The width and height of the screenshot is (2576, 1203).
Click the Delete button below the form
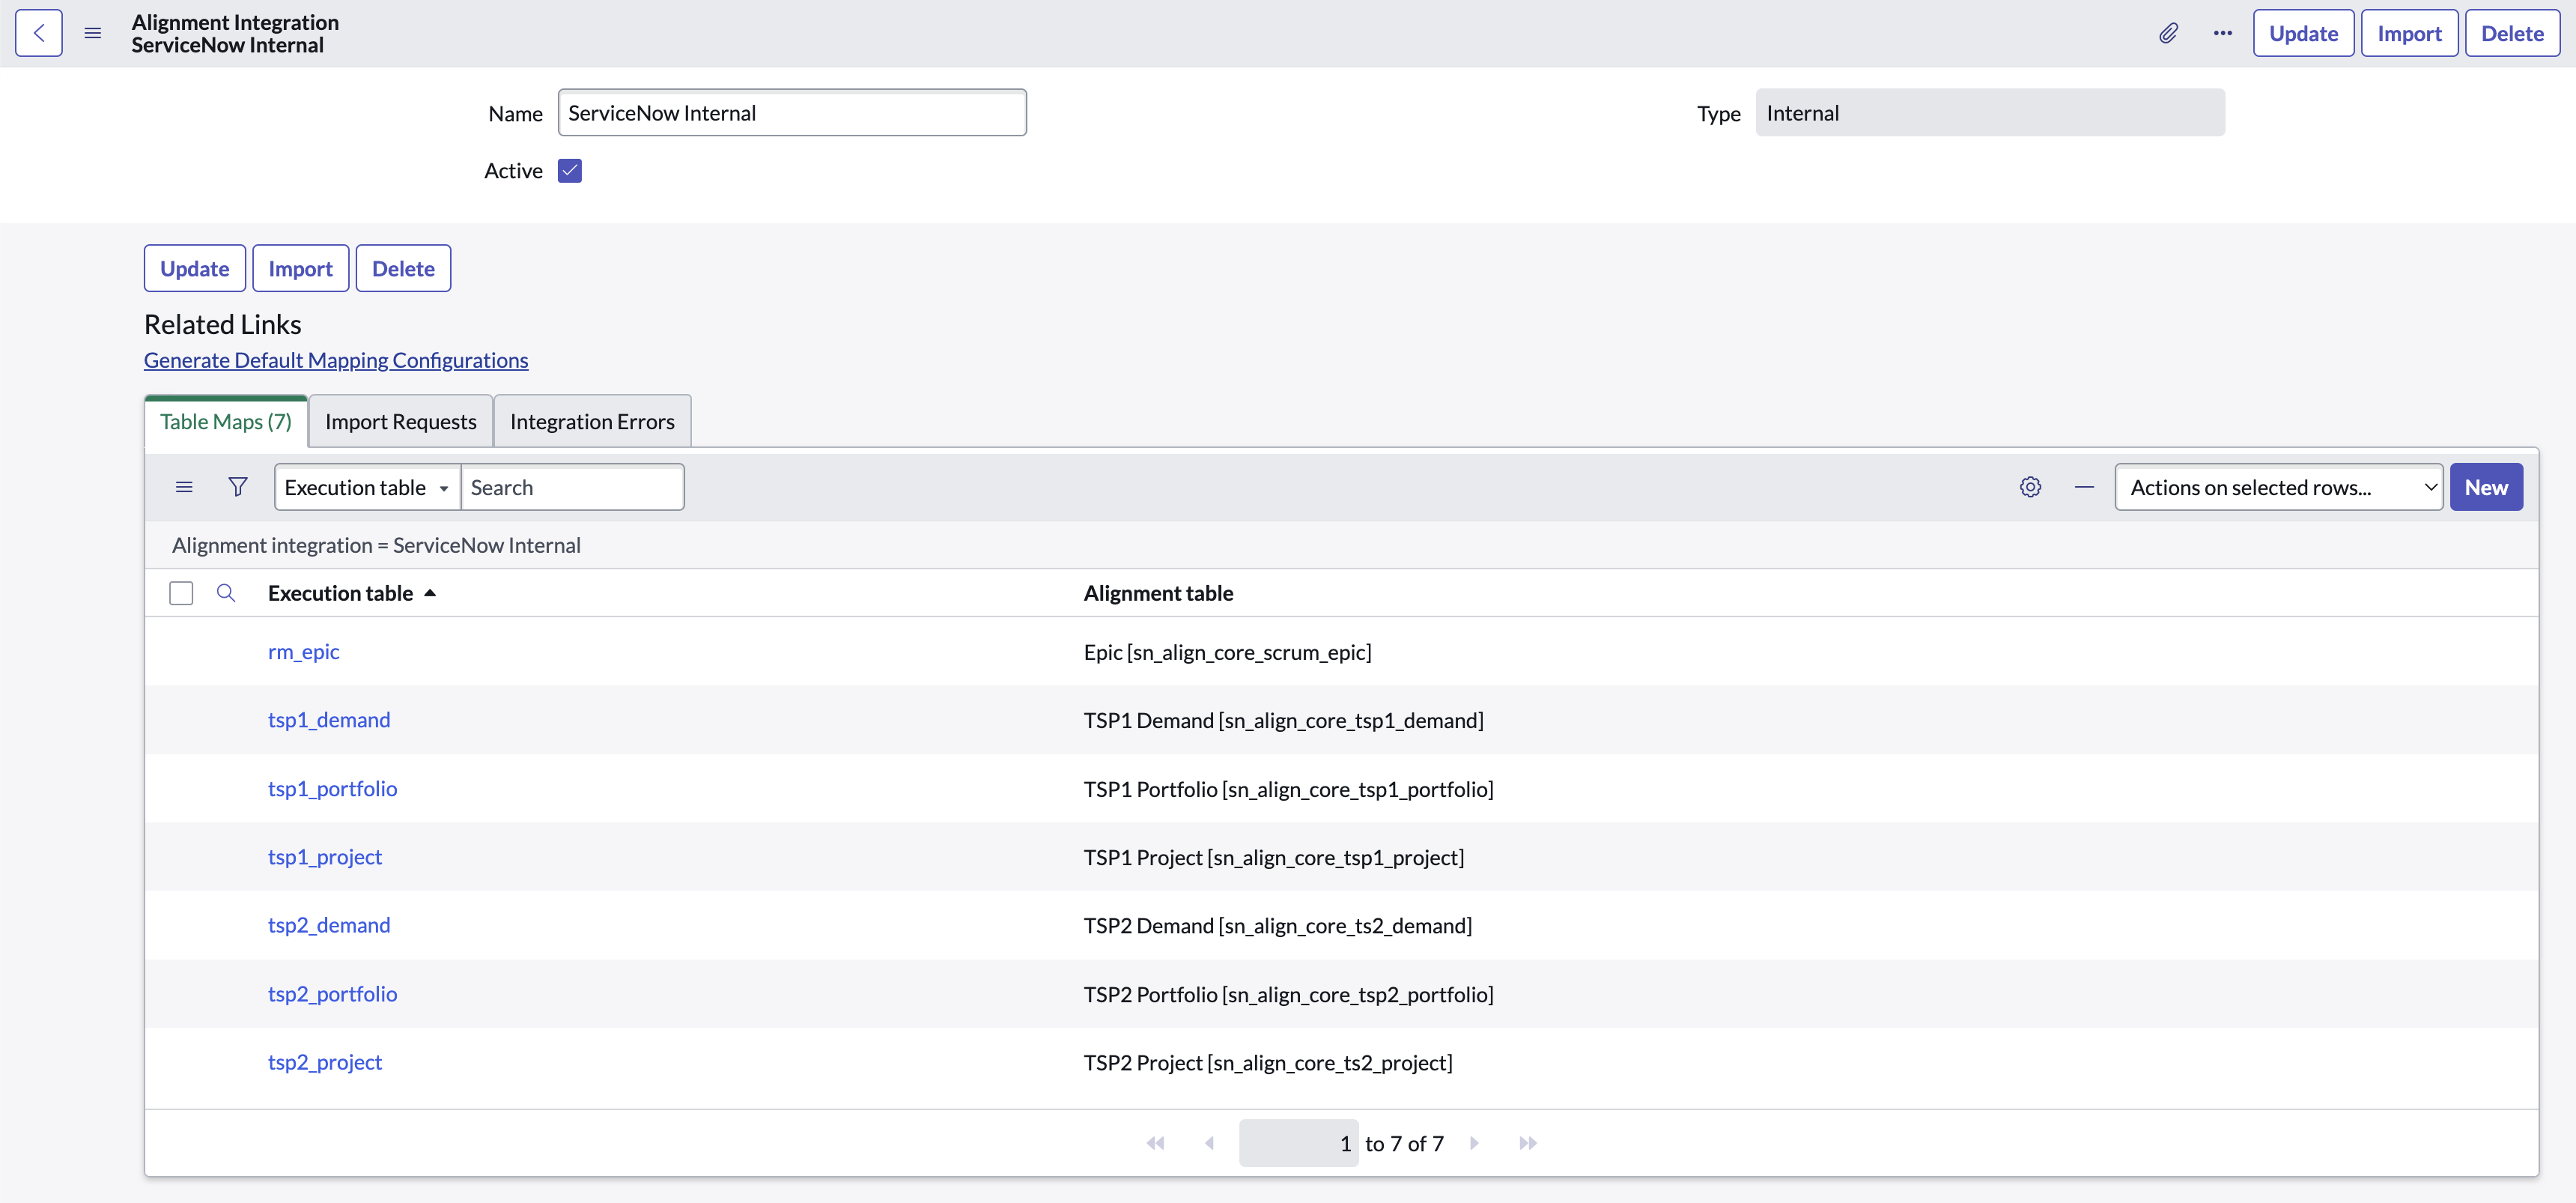point(404,268)
